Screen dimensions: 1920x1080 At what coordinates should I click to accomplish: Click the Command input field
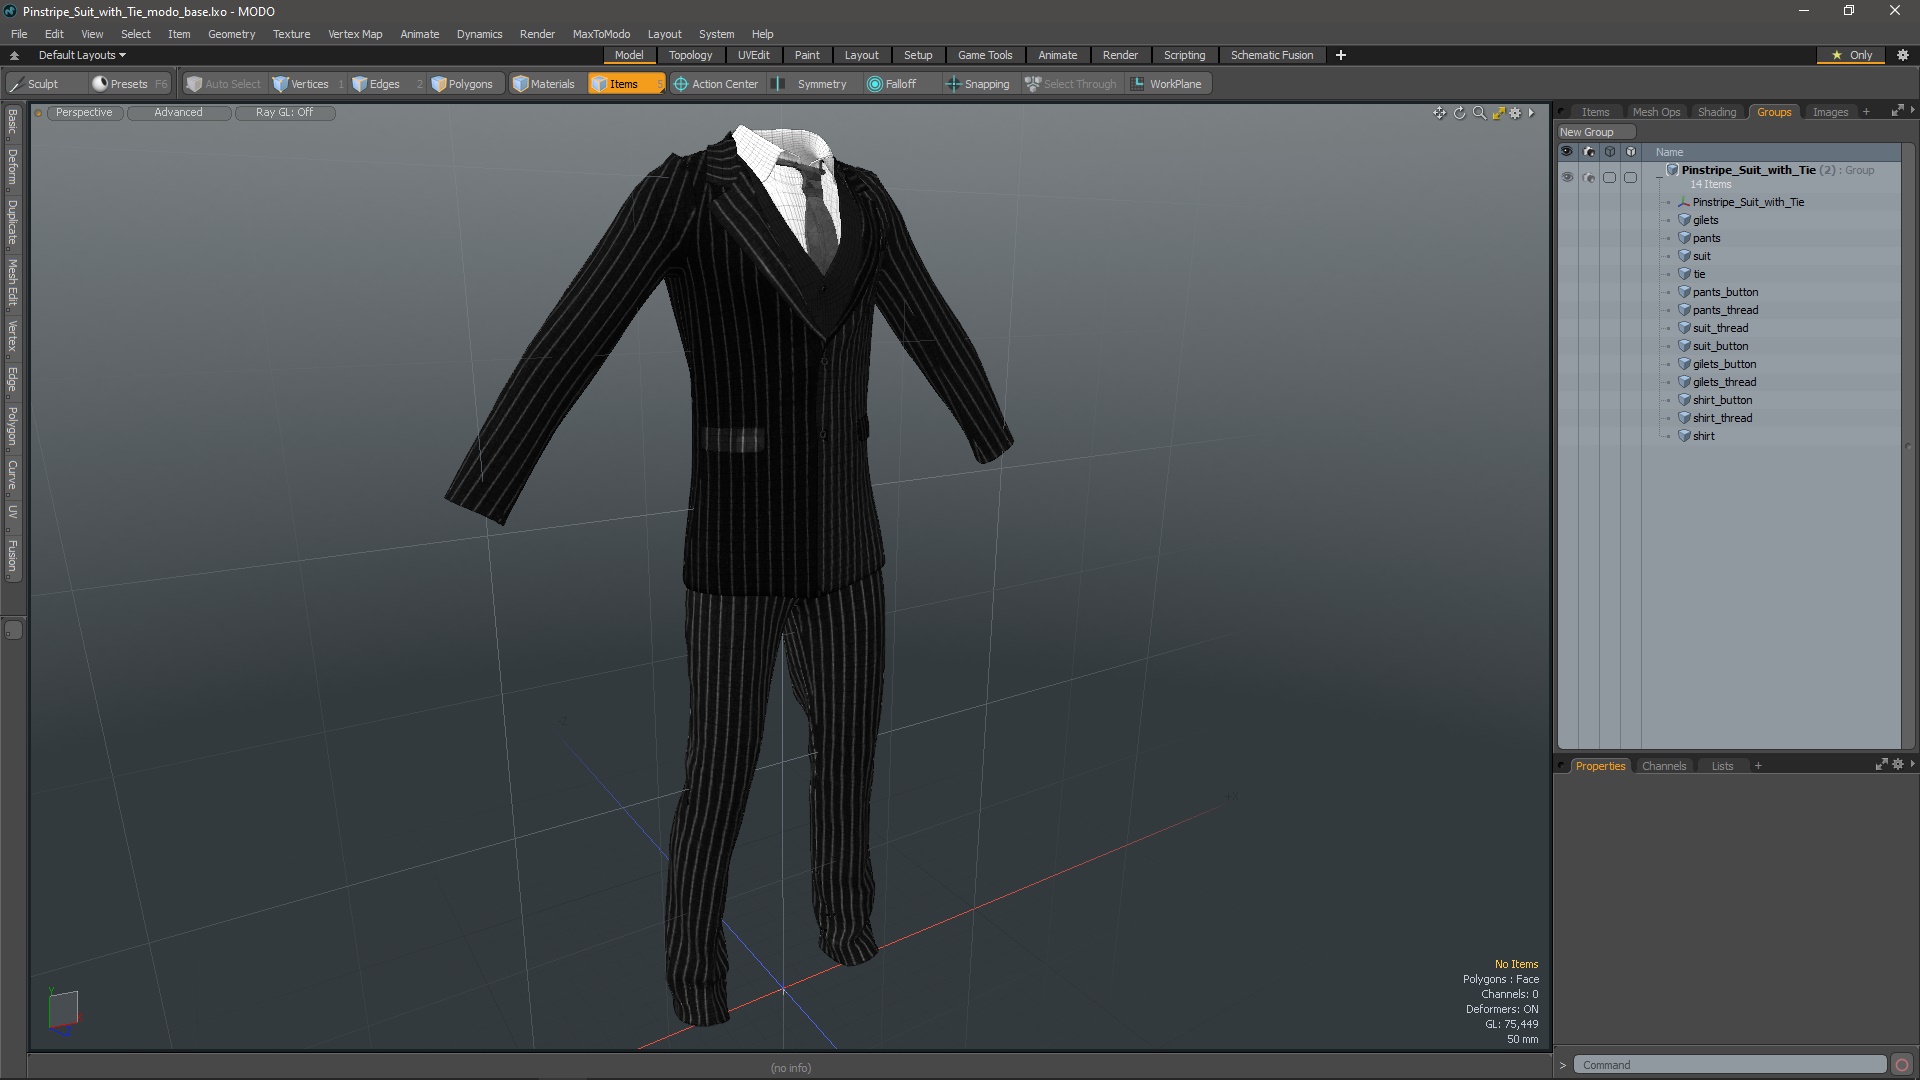coord(1728,1065)
